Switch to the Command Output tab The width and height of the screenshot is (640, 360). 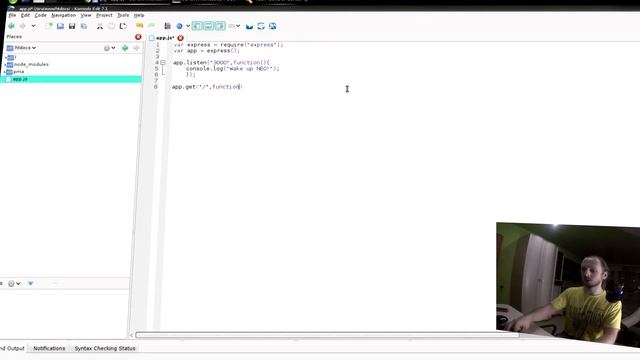(13, 348)
